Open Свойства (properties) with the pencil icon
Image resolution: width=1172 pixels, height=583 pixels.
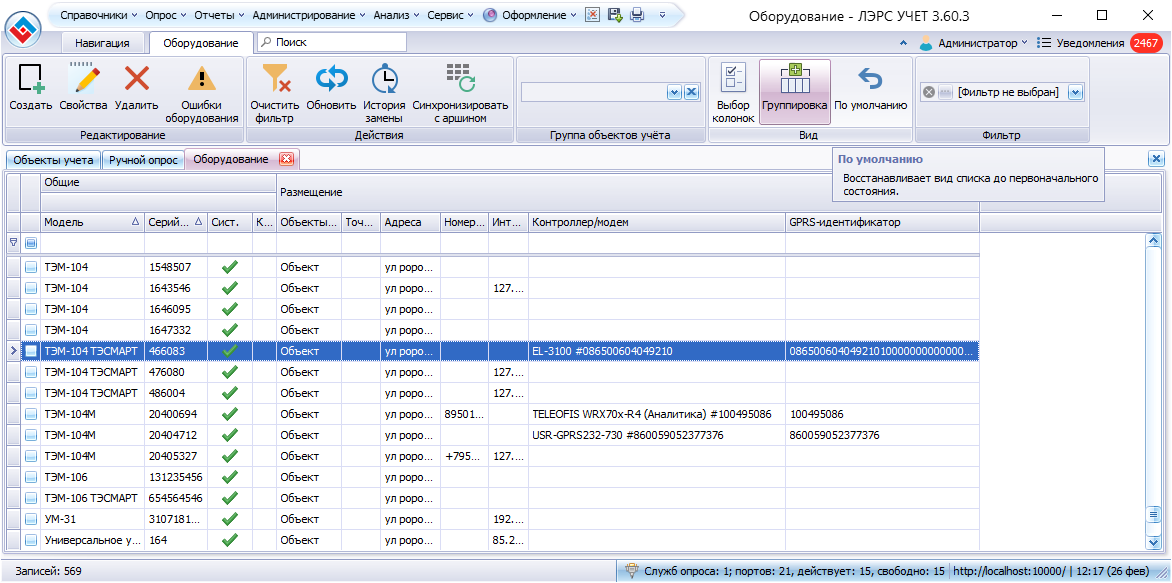pos(84,78)
